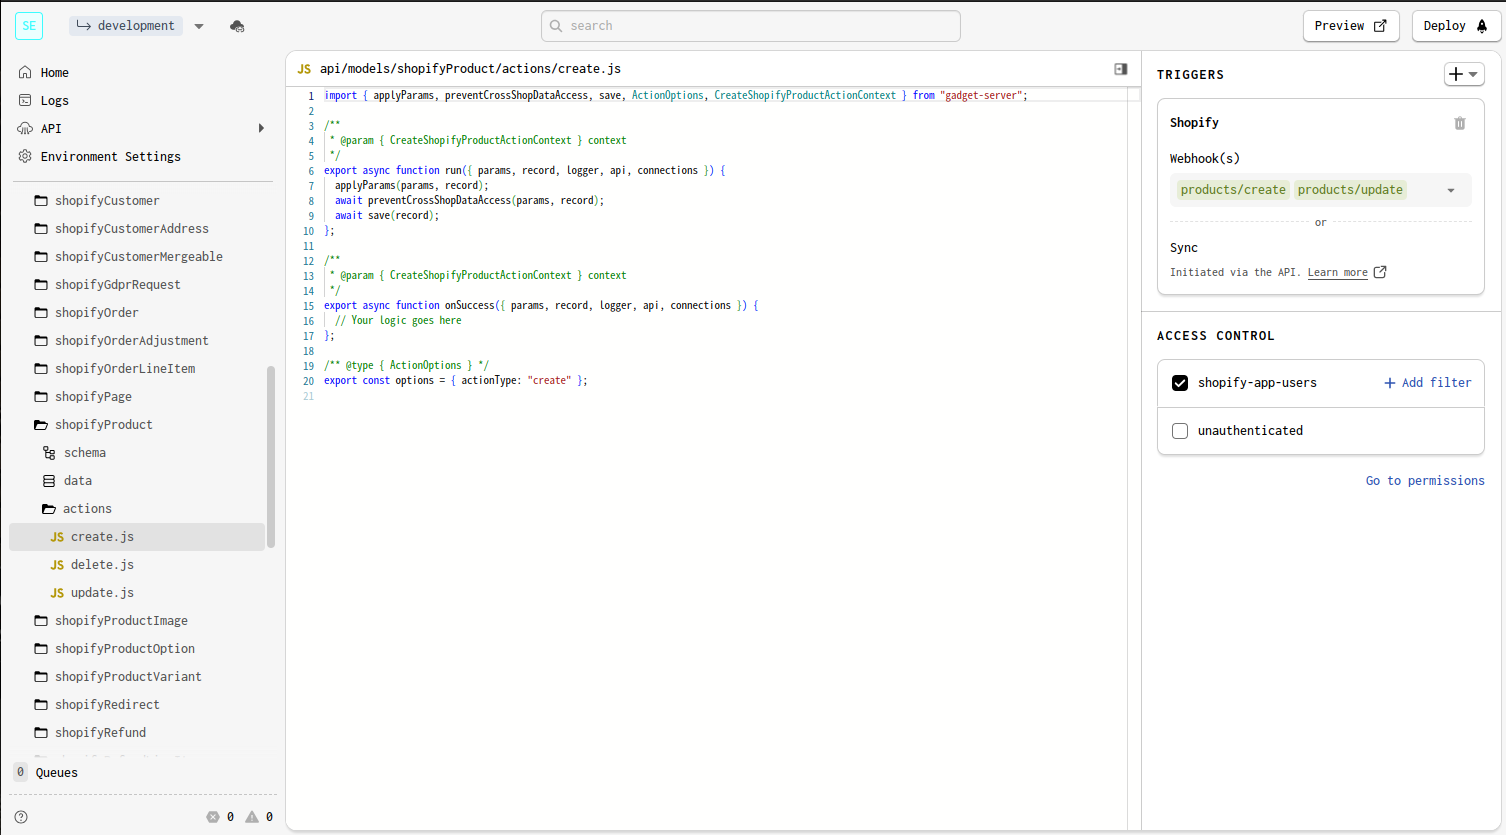Viewport: 1506px width, 835px height.
Task: Expand the API submenu arrow
Action: point(261,128)
